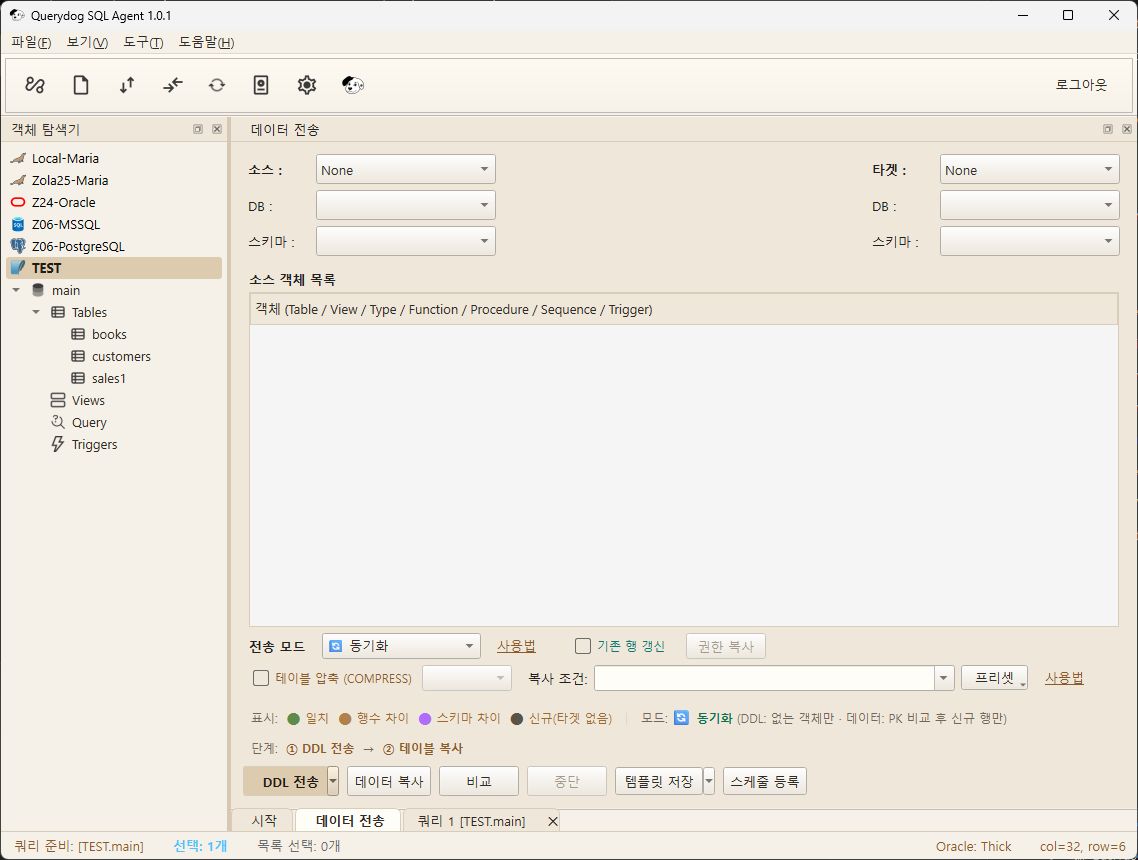Image resolution: width=1138 pixels, height=860 pixels.
Task: Click the 템플릿 저장 button
Action: [x=659, y=782]
